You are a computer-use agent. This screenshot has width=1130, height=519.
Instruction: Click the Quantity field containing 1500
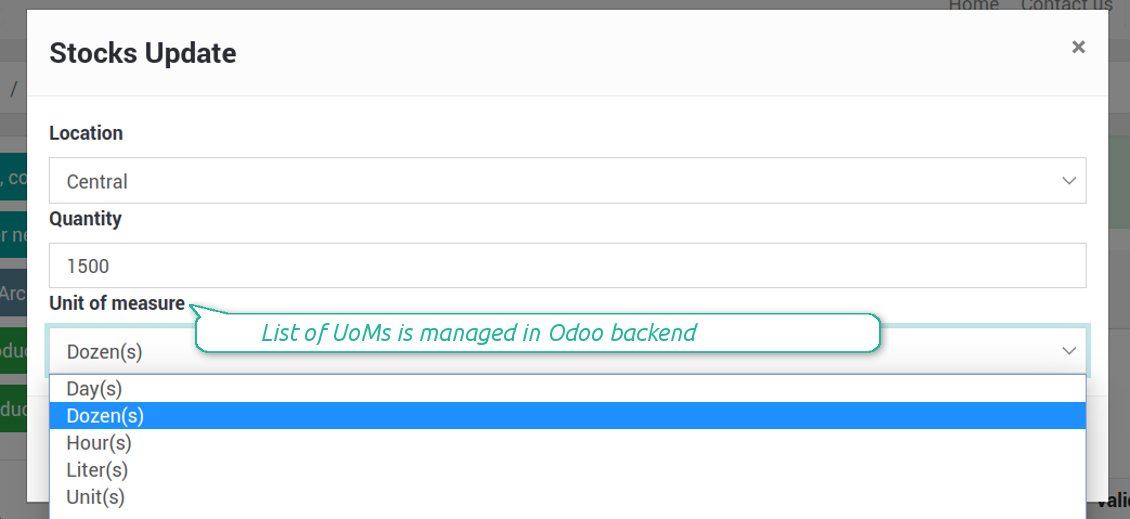567,266
